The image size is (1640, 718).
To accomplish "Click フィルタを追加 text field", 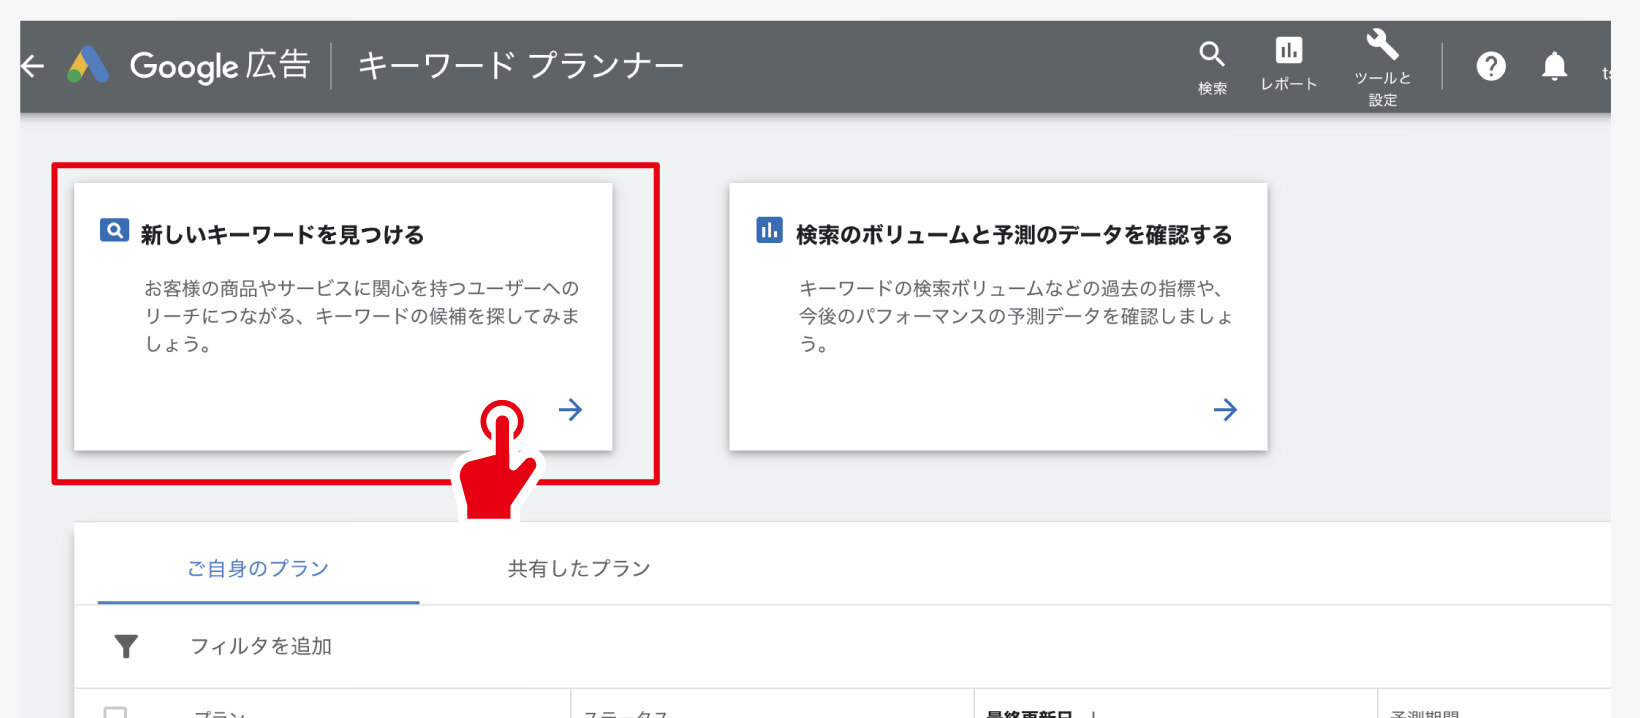I will point(261,647).
